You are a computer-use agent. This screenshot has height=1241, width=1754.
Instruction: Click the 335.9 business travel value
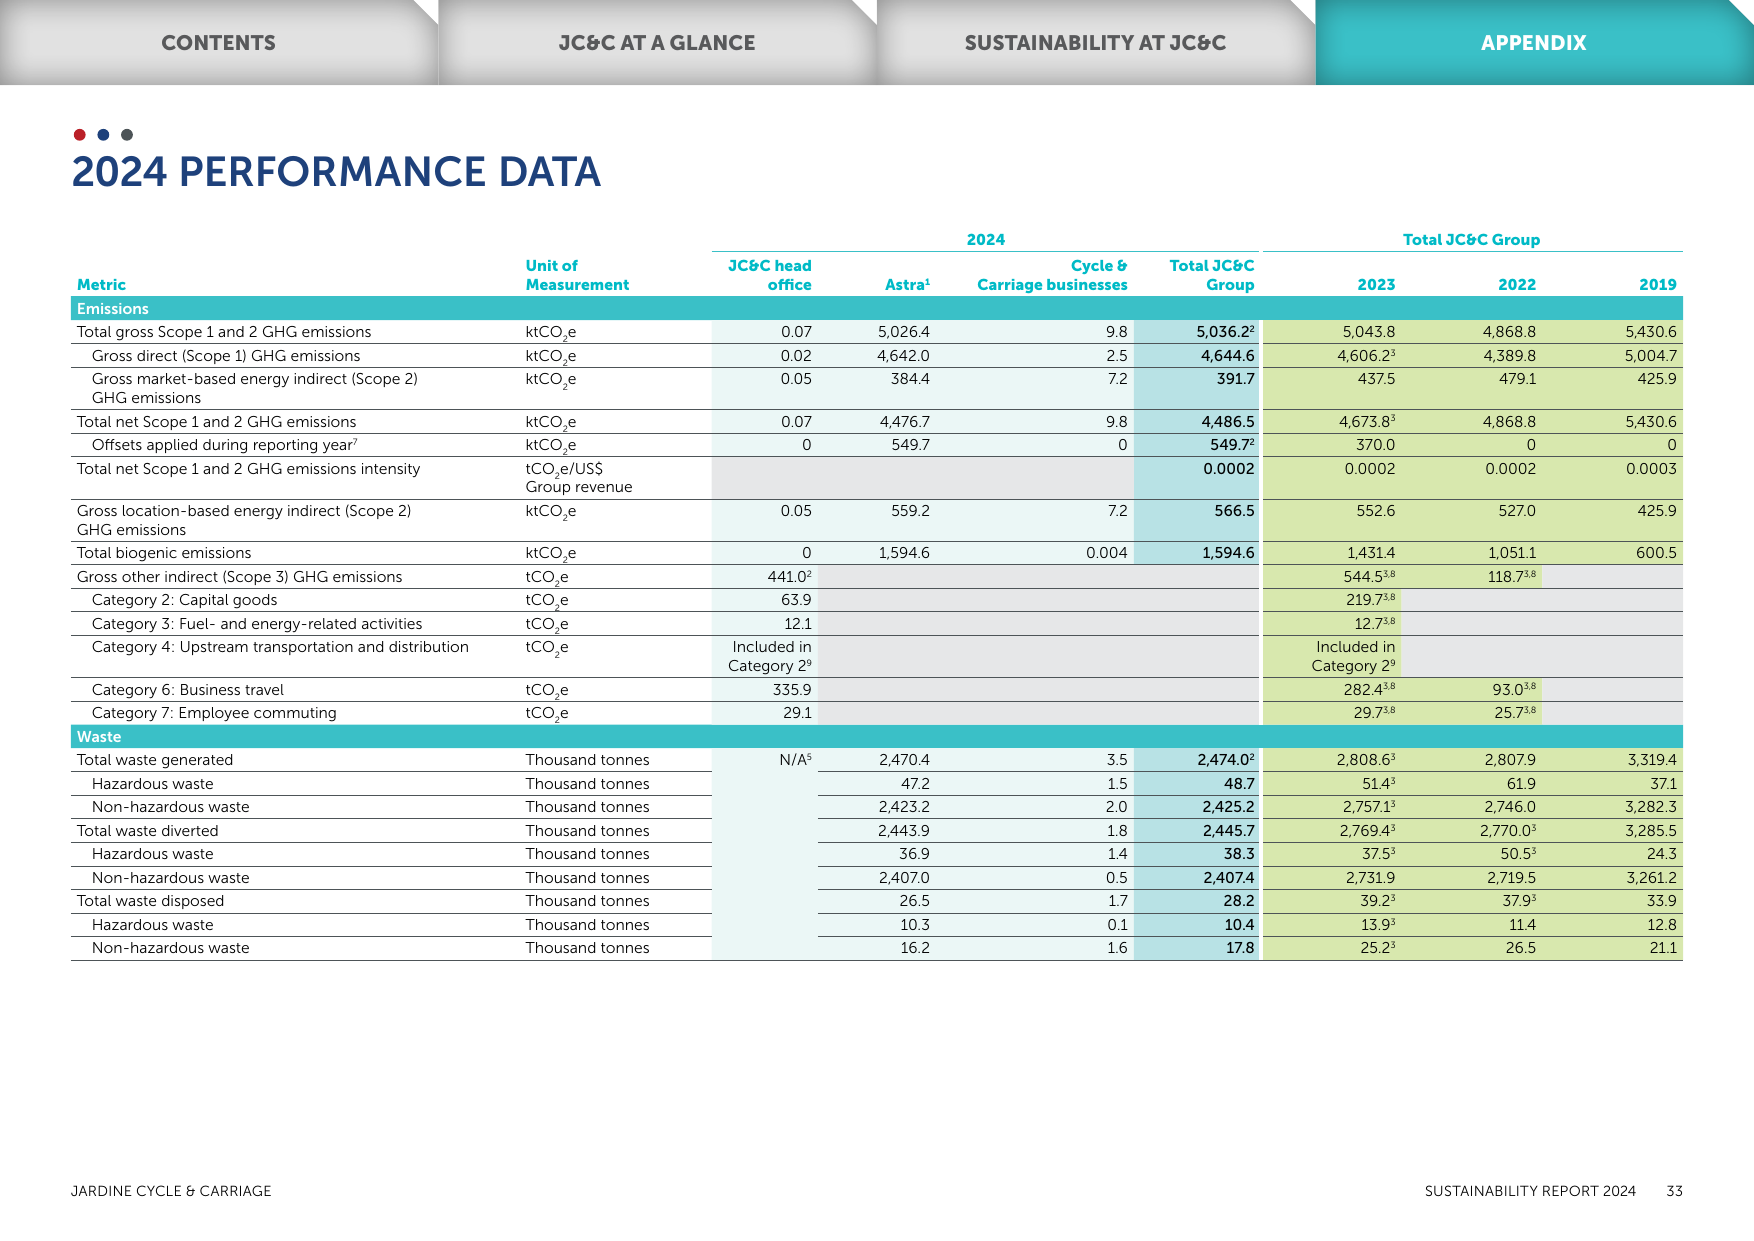click(792, 690)
